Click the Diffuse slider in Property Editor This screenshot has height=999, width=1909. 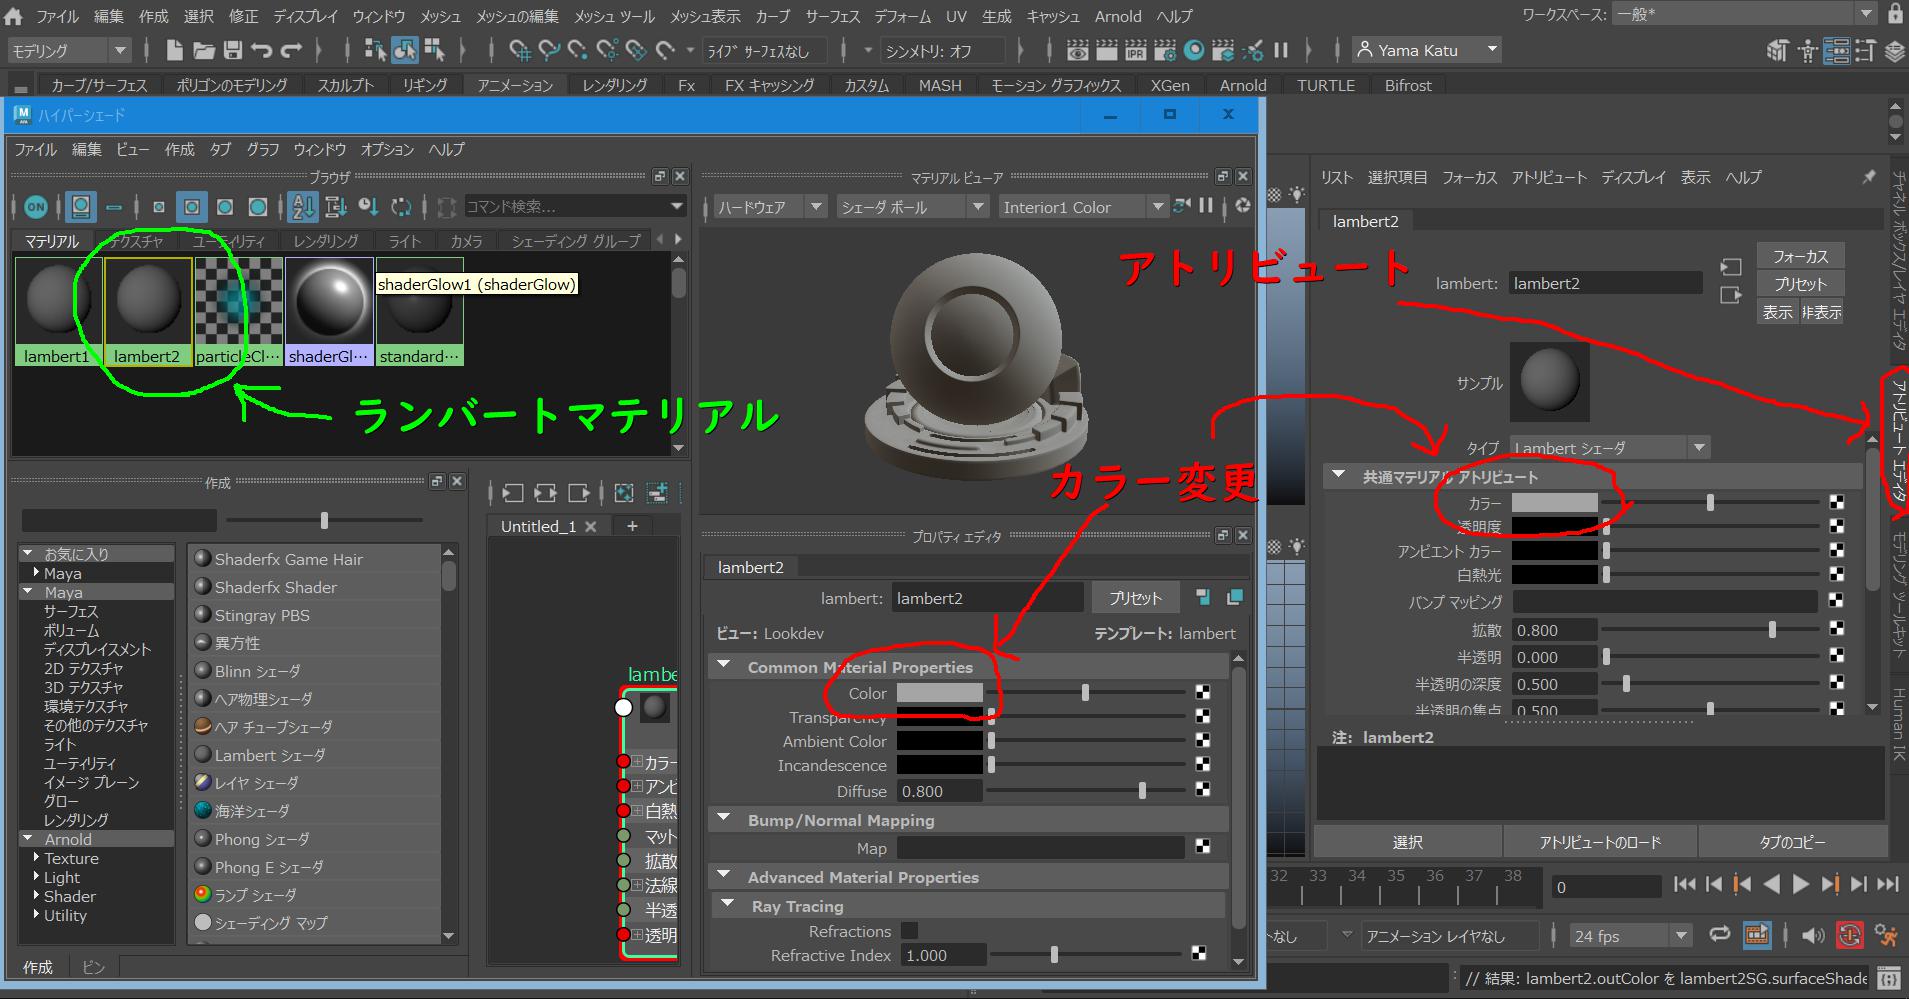pyautogui.click(x=1087, y=791)
